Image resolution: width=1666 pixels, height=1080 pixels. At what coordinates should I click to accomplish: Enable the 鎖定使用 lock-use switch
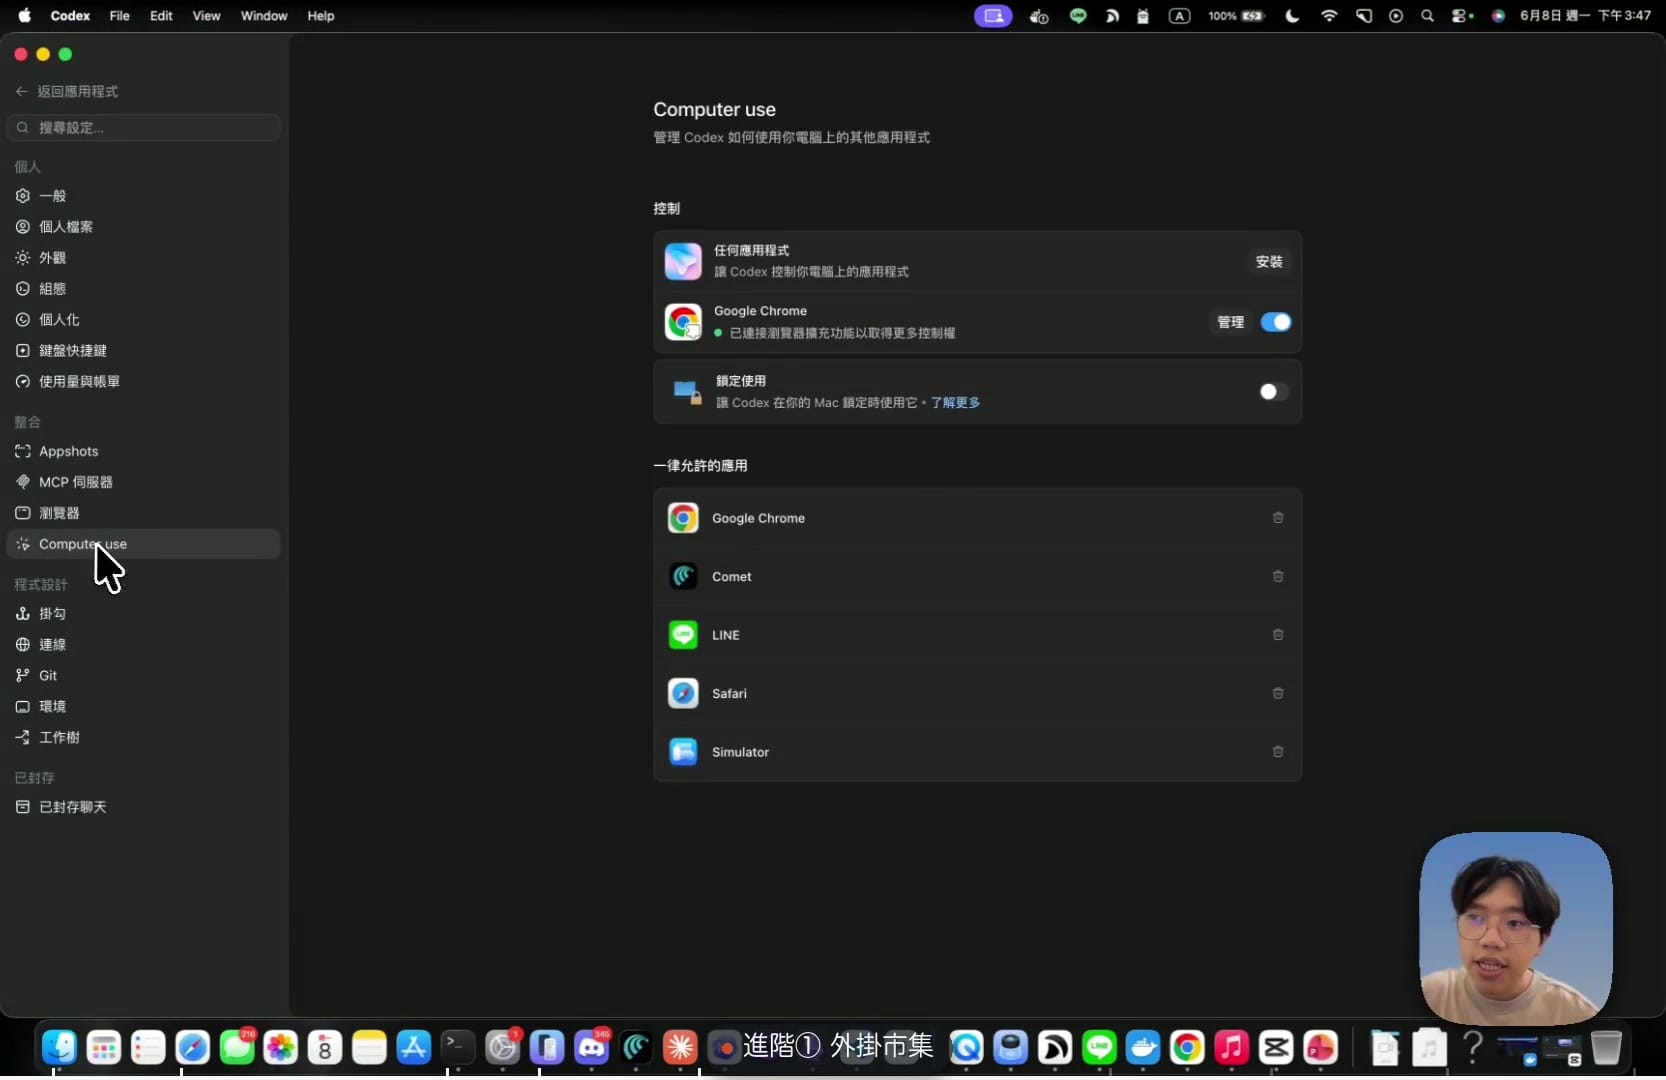point(1275,392)
